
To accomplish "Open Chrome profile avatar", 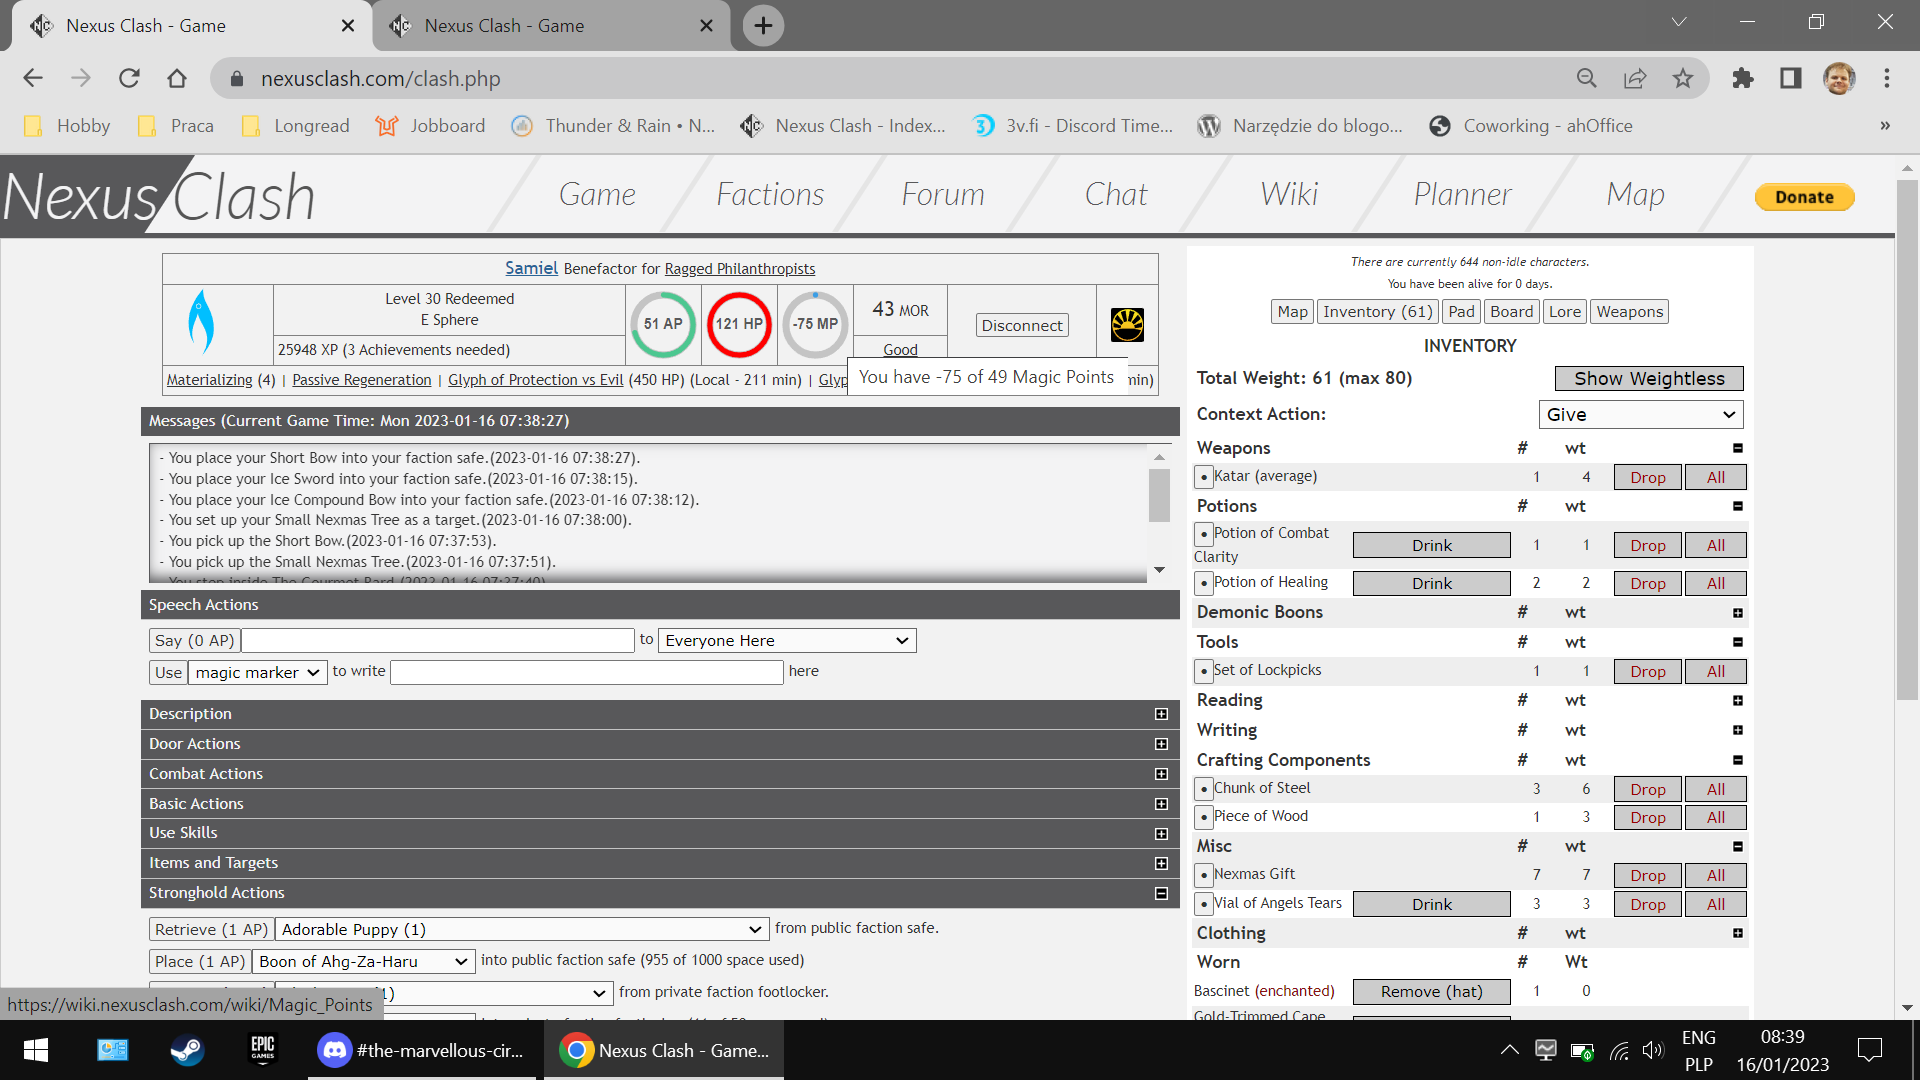I will (x=1839, y=78).
